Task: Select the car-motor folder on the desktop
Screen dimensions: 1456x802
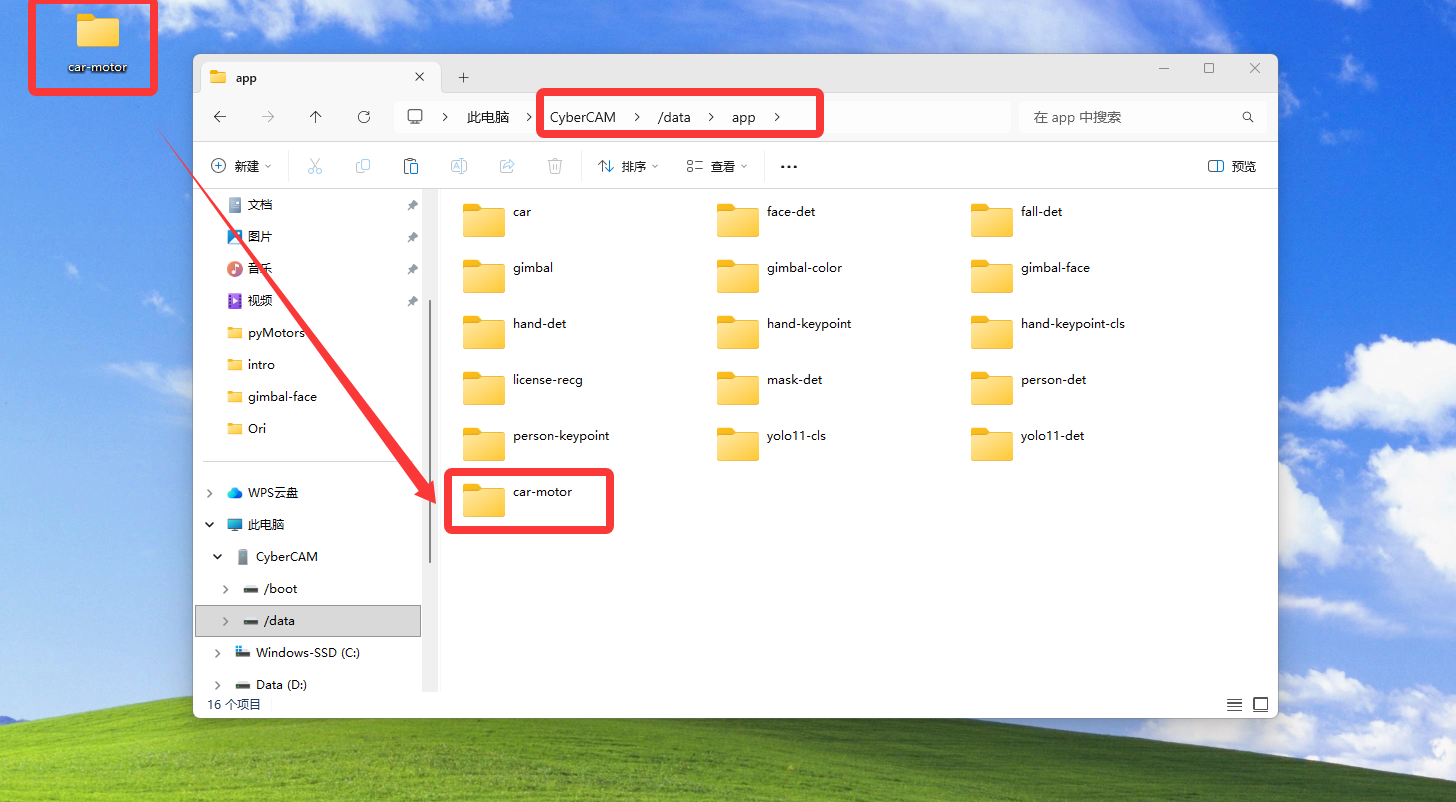Action: pos(97,44)
